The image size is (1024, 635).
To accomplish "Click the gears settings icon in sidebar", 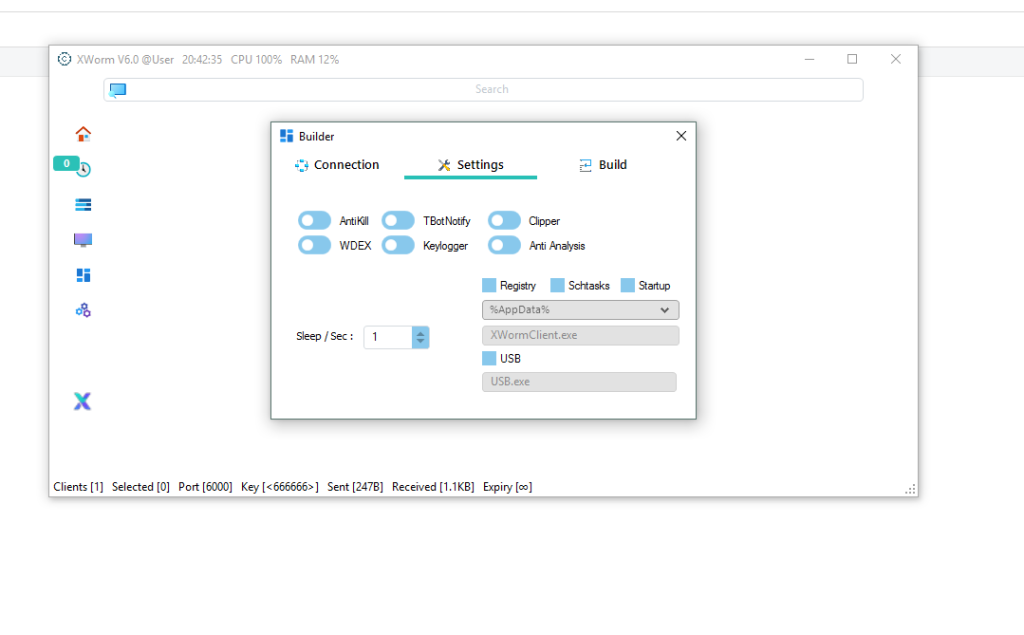I will tap(83, 310).
